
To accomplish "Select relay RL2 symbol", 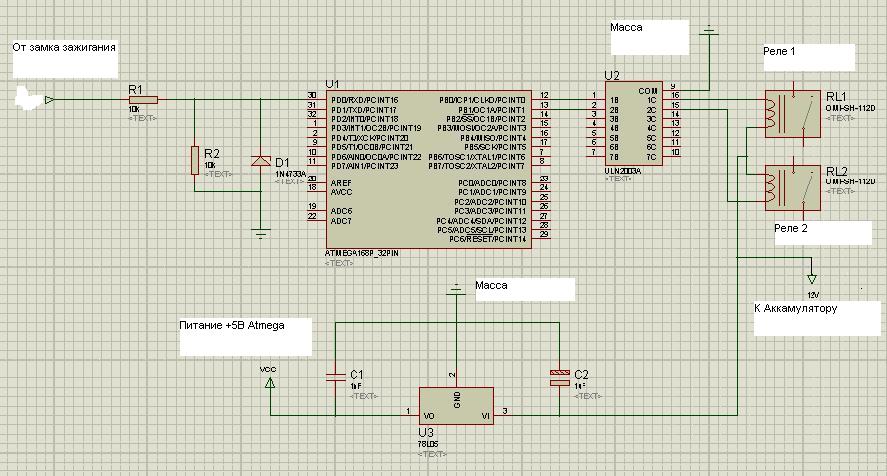I will [793, 187].
